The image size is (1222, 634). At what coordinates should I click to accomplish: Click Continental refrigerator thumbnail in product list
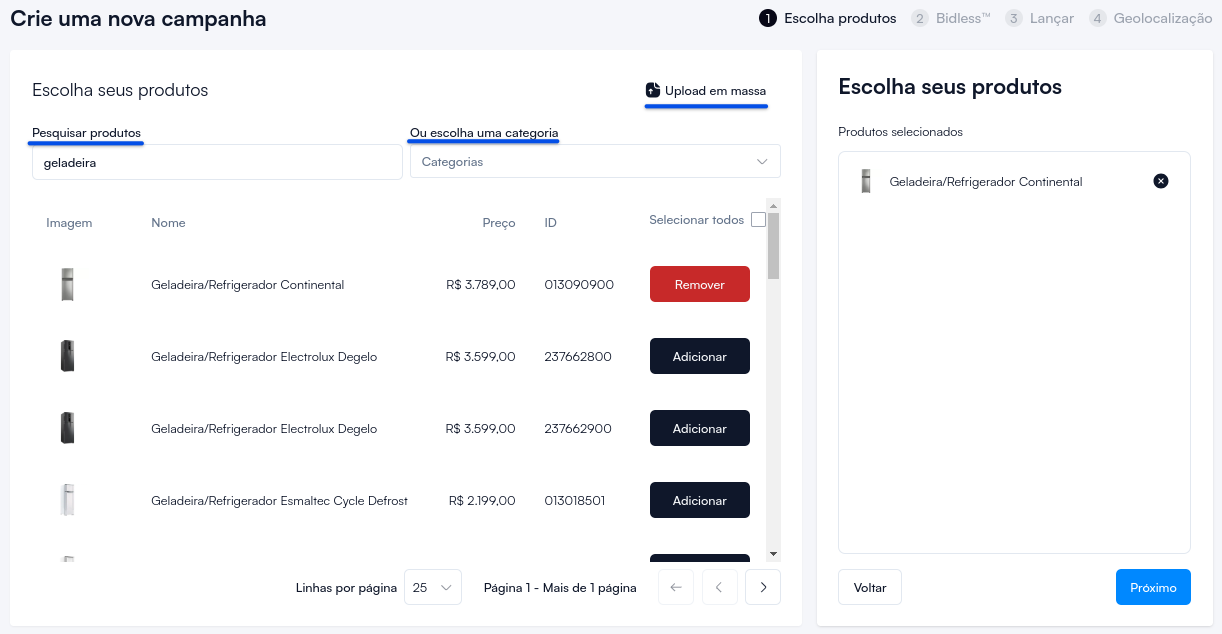tap(67, 285)
